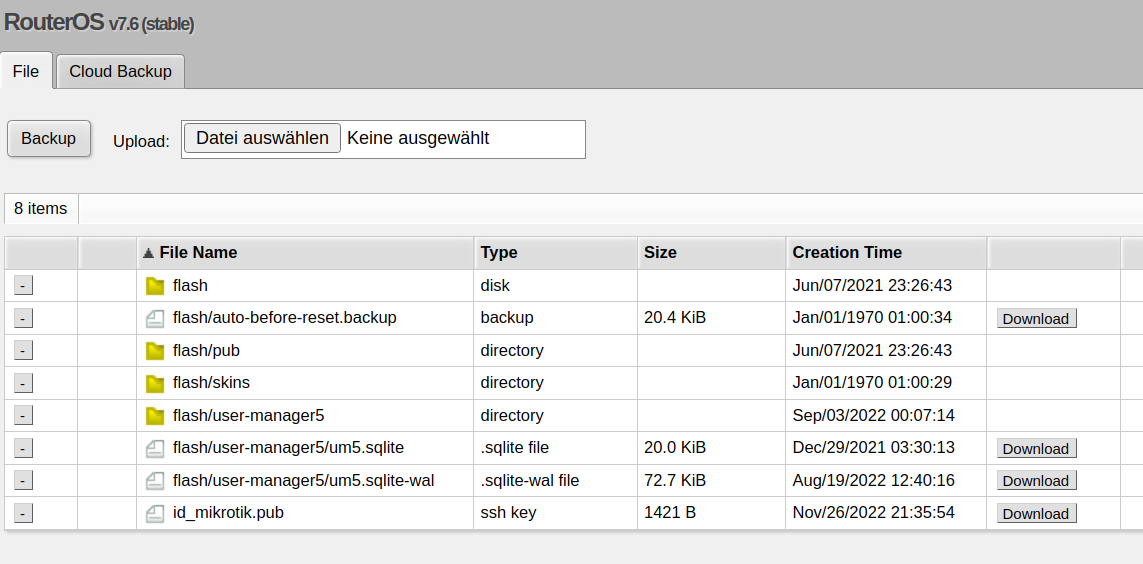
Task: Sort by File Name ascending arrow
Action: coord(148,253)
